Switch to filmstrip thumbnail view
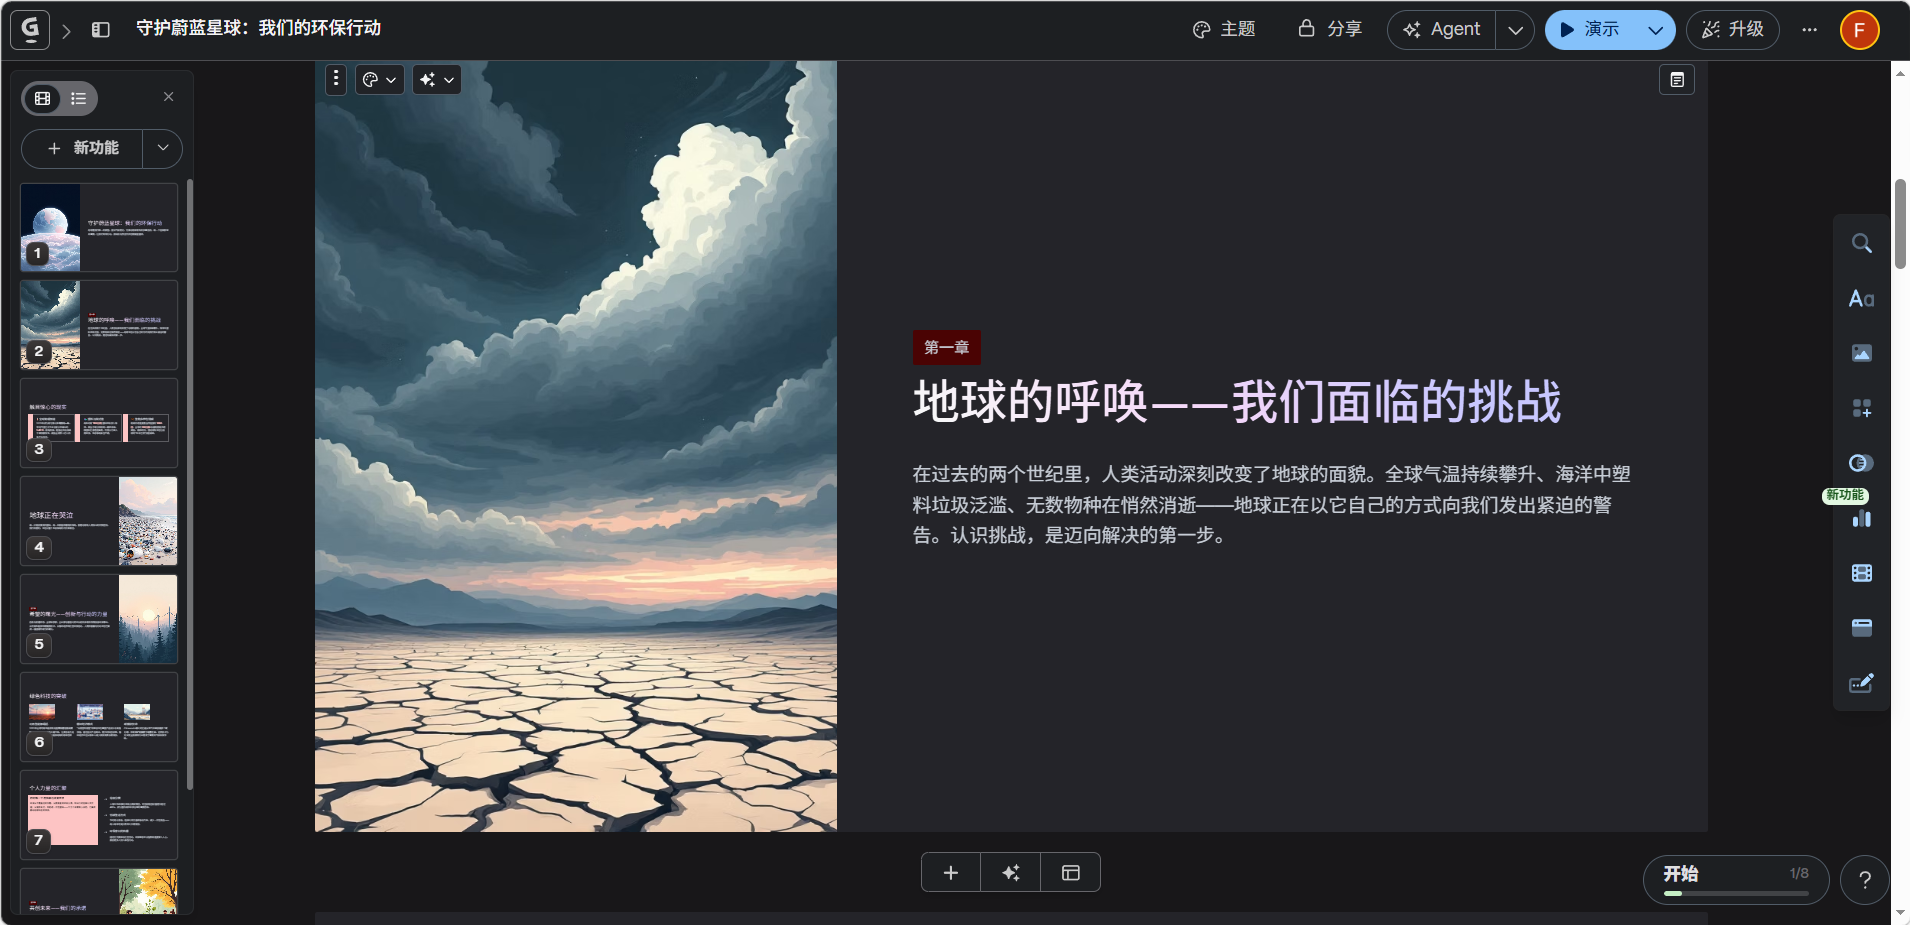The height and width of the screenshot is (925, 1910). [43, 98]
